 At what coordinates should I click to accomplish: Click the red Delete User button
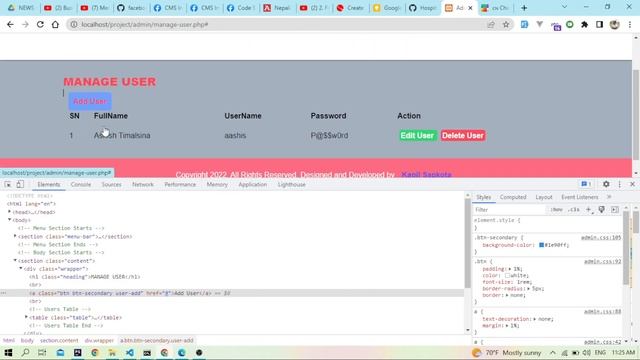pos(463,136)
